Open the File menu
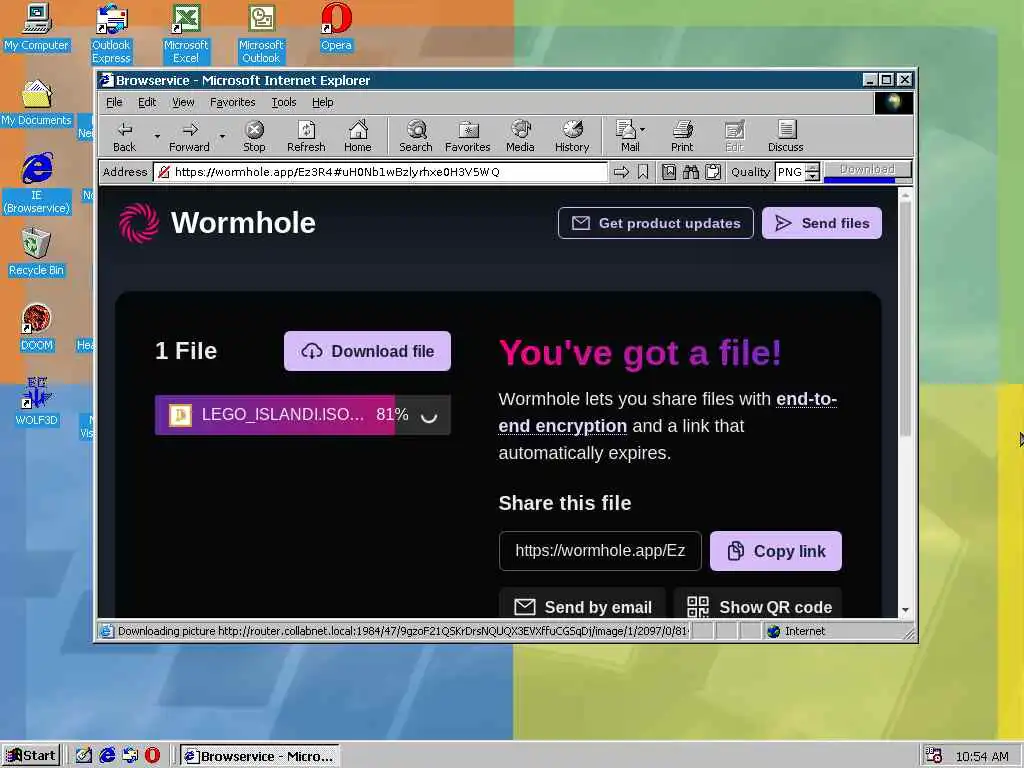1024x768 pixels. 114,102
